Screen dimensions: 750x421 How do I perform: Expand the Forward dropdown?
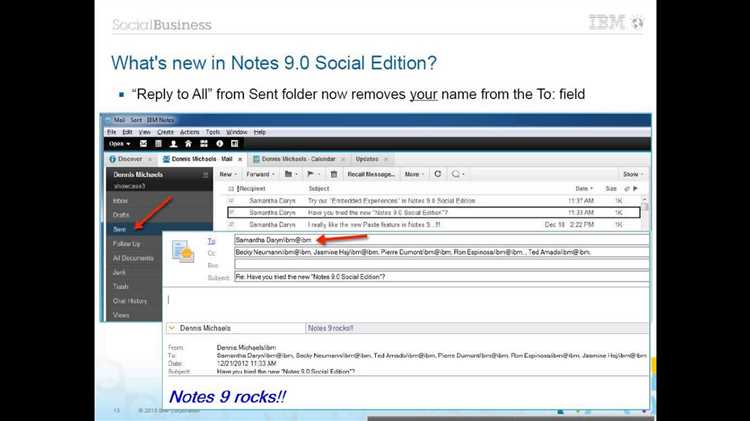pos(262,174)
